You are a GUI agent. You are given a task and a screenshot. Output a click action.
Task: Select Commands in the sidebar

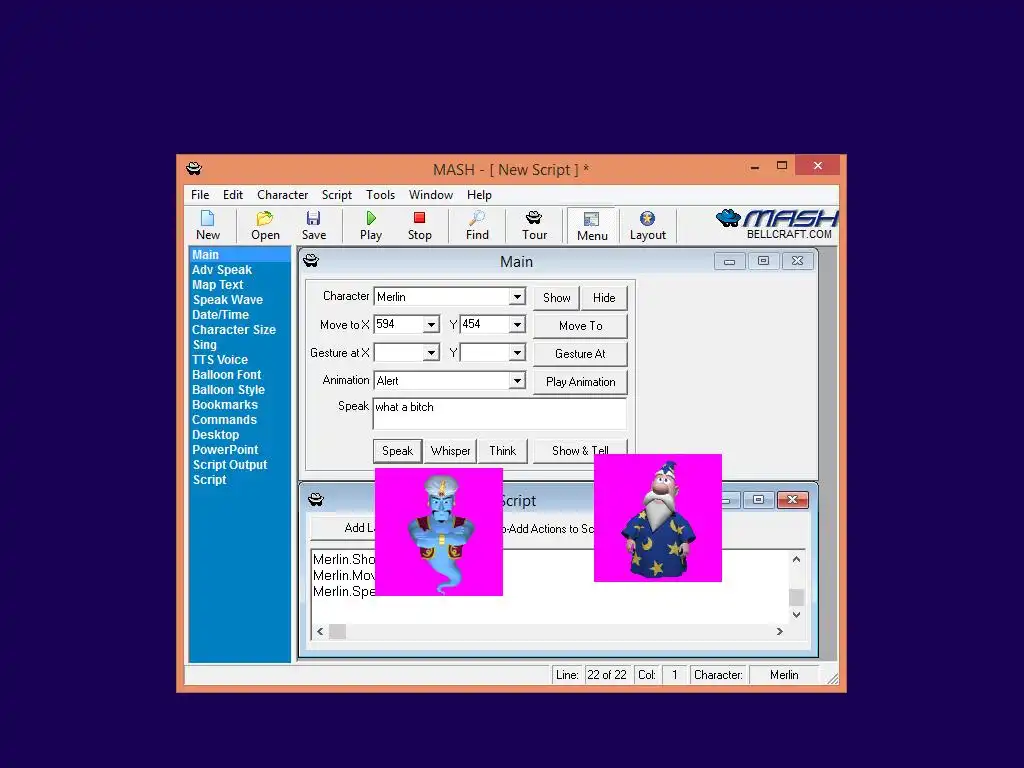tap(224, 420)
